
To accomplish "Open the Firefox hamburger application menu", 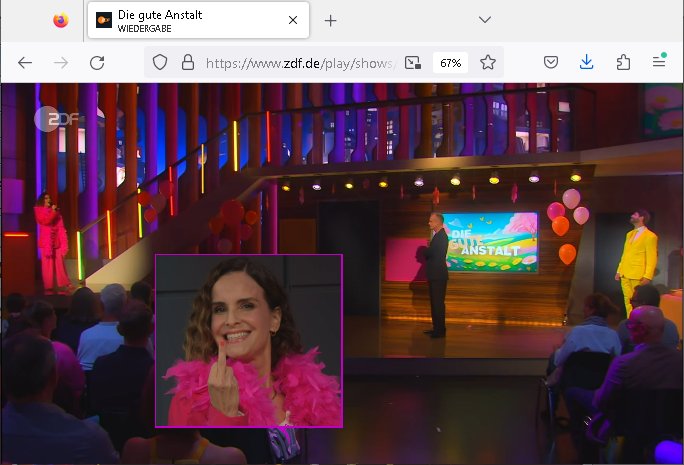I will pos(659,62).
